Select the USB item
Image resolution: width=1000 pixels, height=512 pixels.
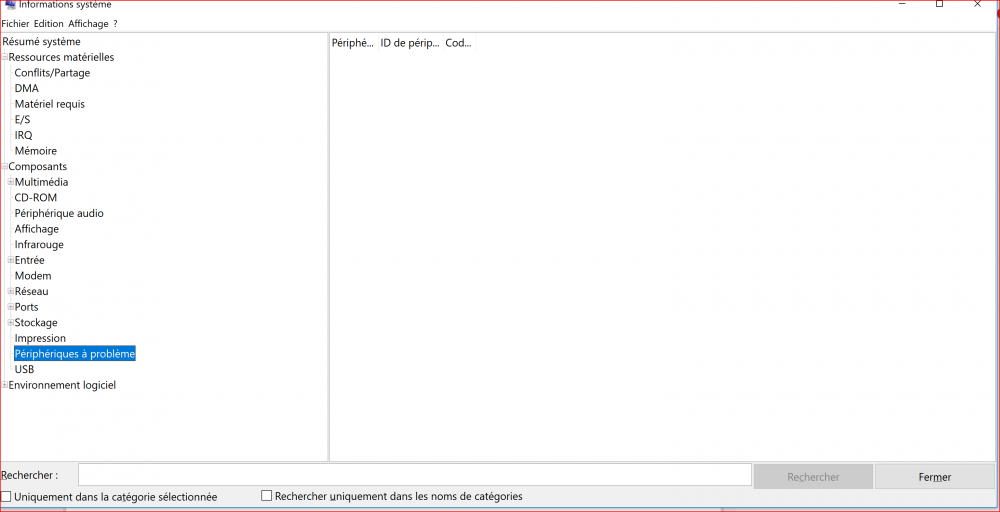(x=24, y=370)
